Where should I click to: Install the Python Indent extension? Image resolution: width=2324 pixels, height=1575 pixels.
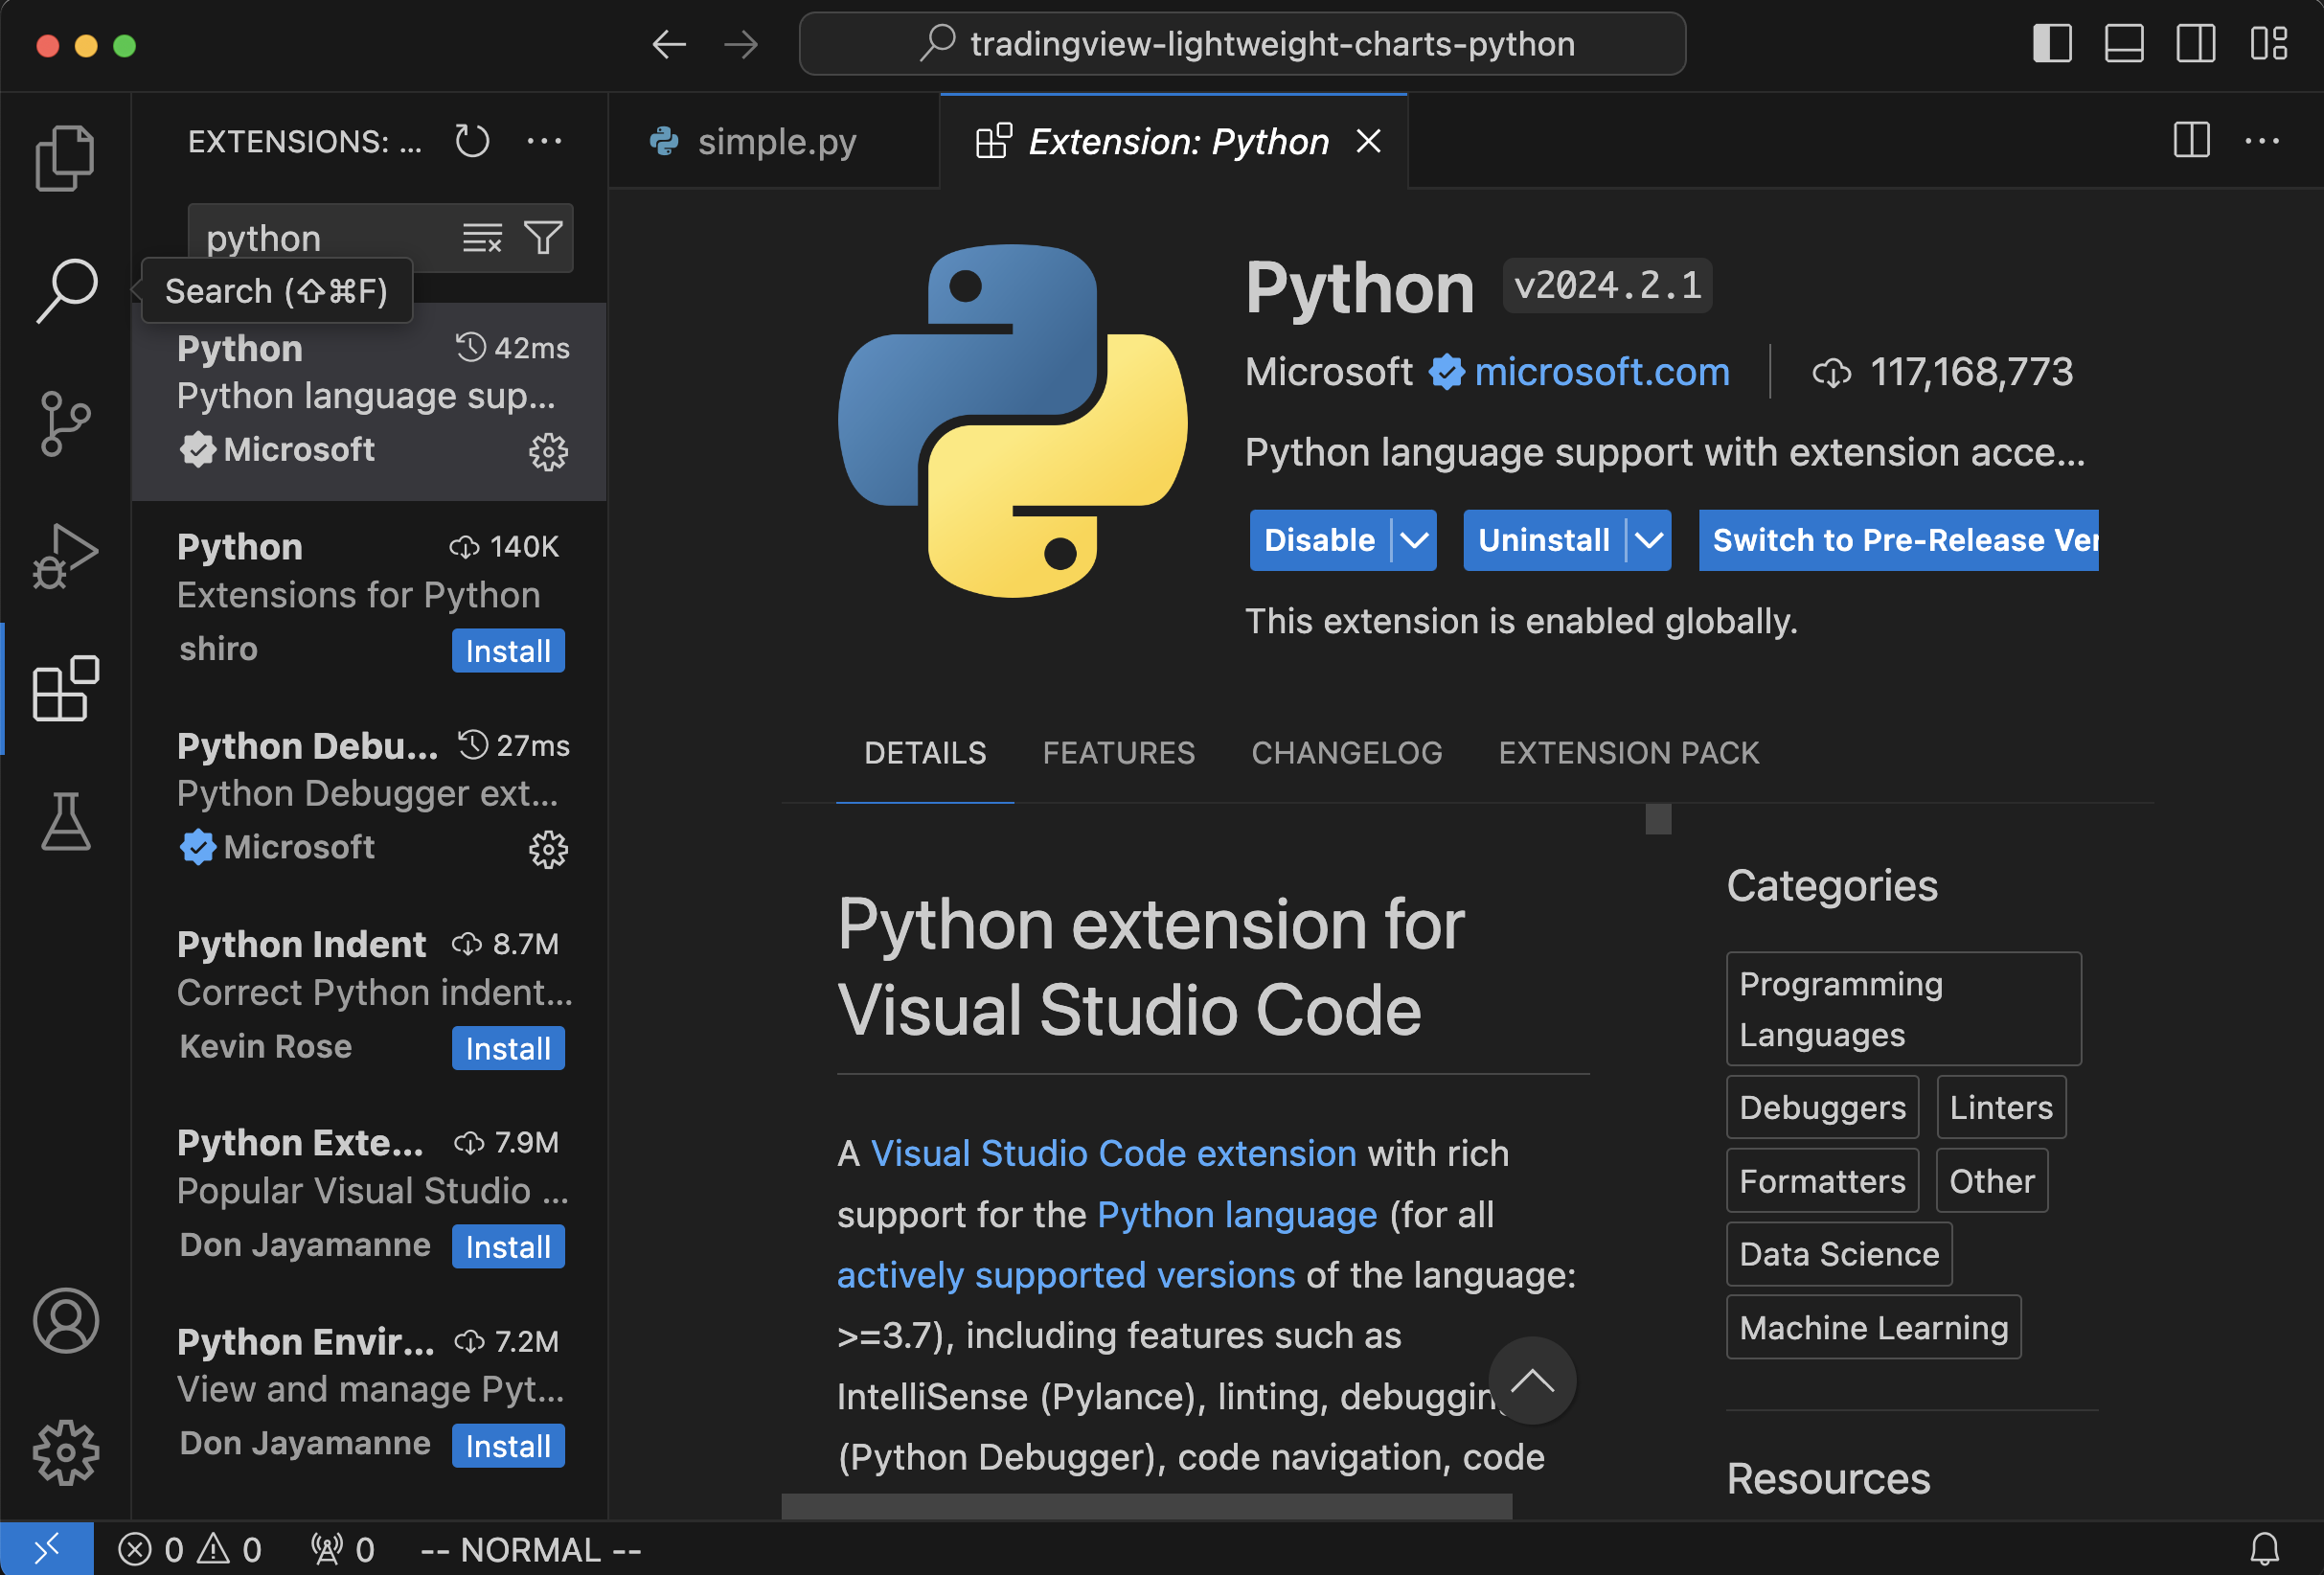tap(507, 1048)
